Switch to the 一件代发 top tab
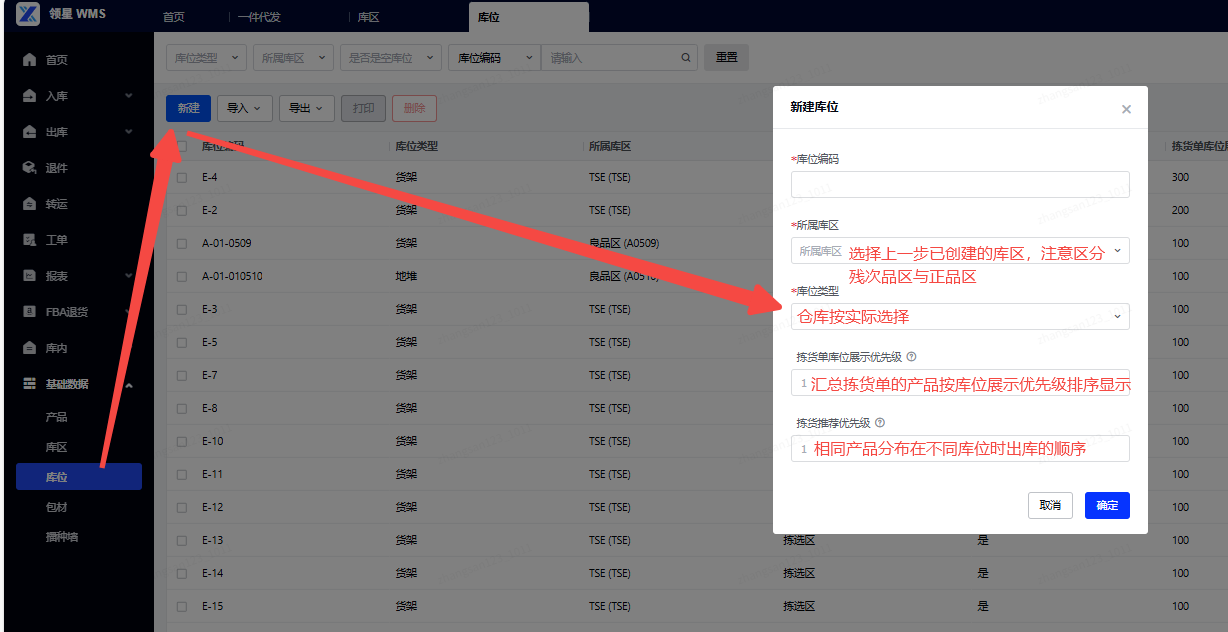1228x632 pixels. [x=259, y=17]
